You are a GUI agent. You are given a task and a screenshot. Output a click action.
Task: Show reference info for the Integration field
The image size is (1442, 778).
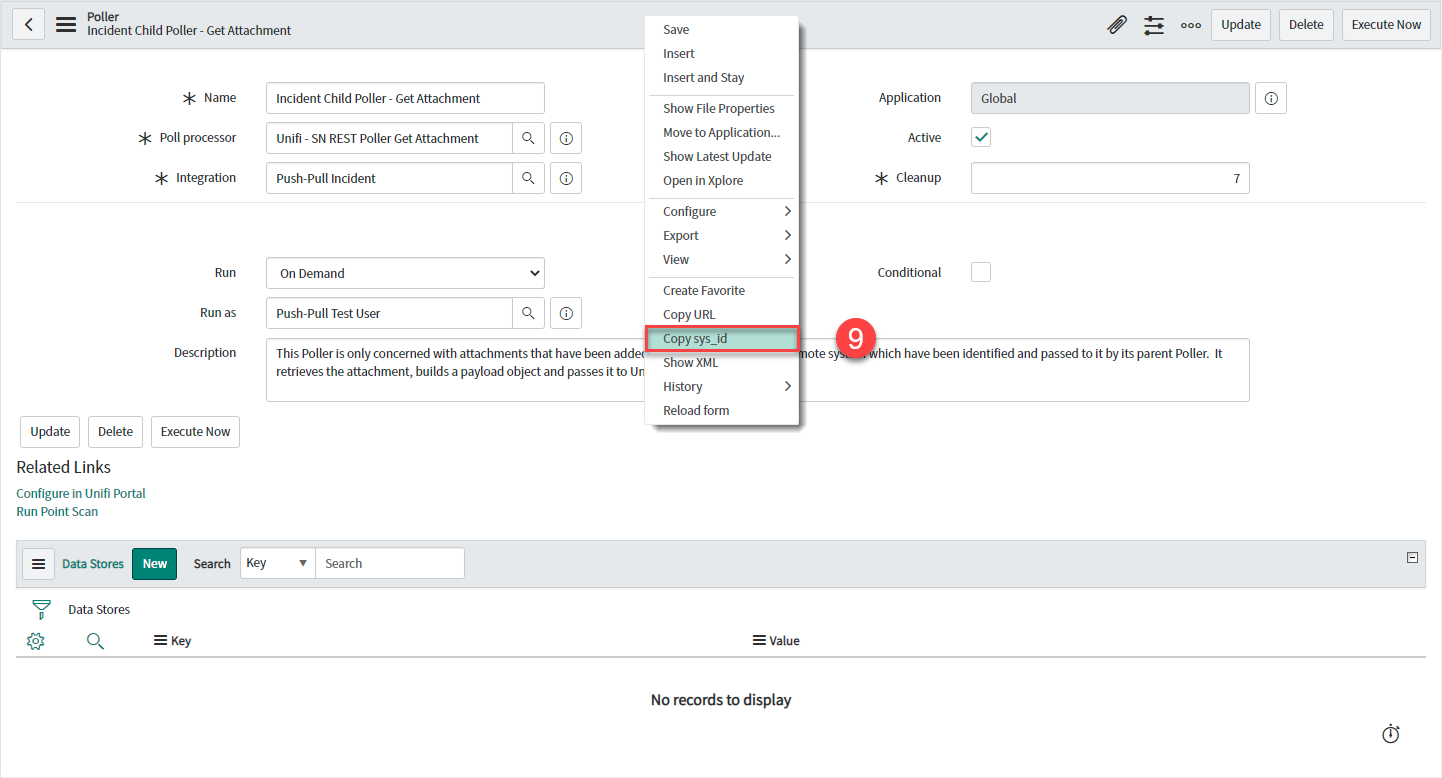pyautogui.click(x=565, y=177)
